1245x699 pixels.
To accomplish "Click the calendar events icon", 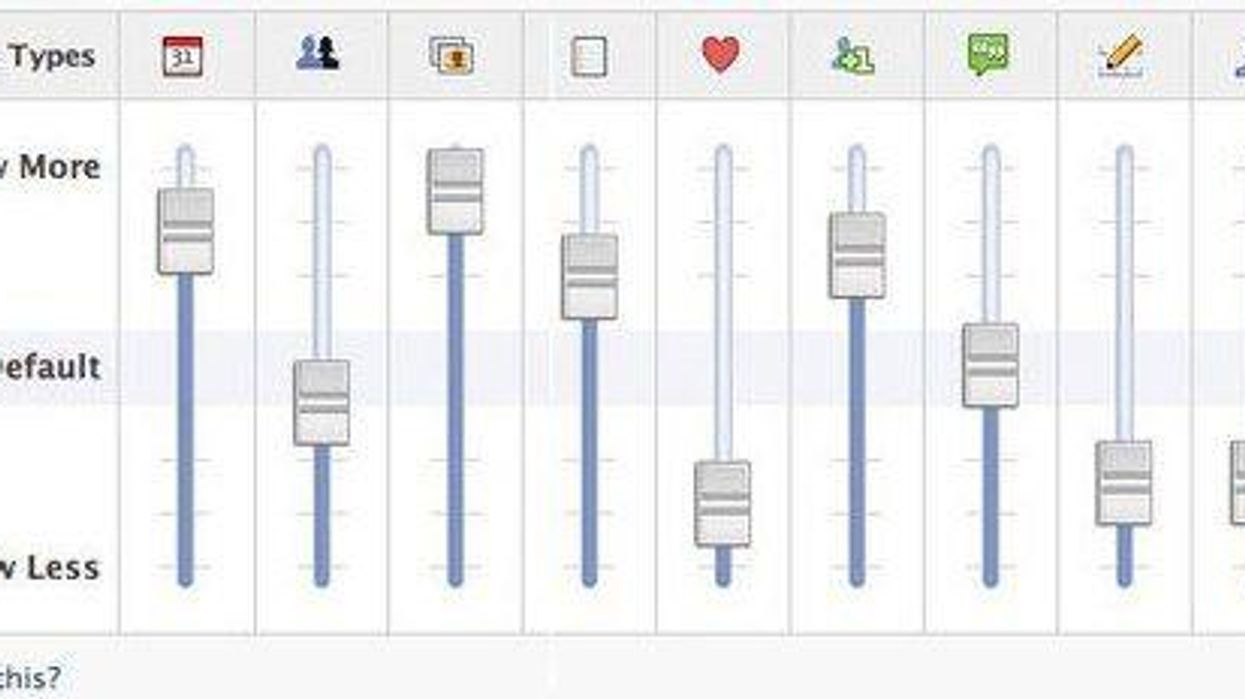I will [x=183, y=57].
